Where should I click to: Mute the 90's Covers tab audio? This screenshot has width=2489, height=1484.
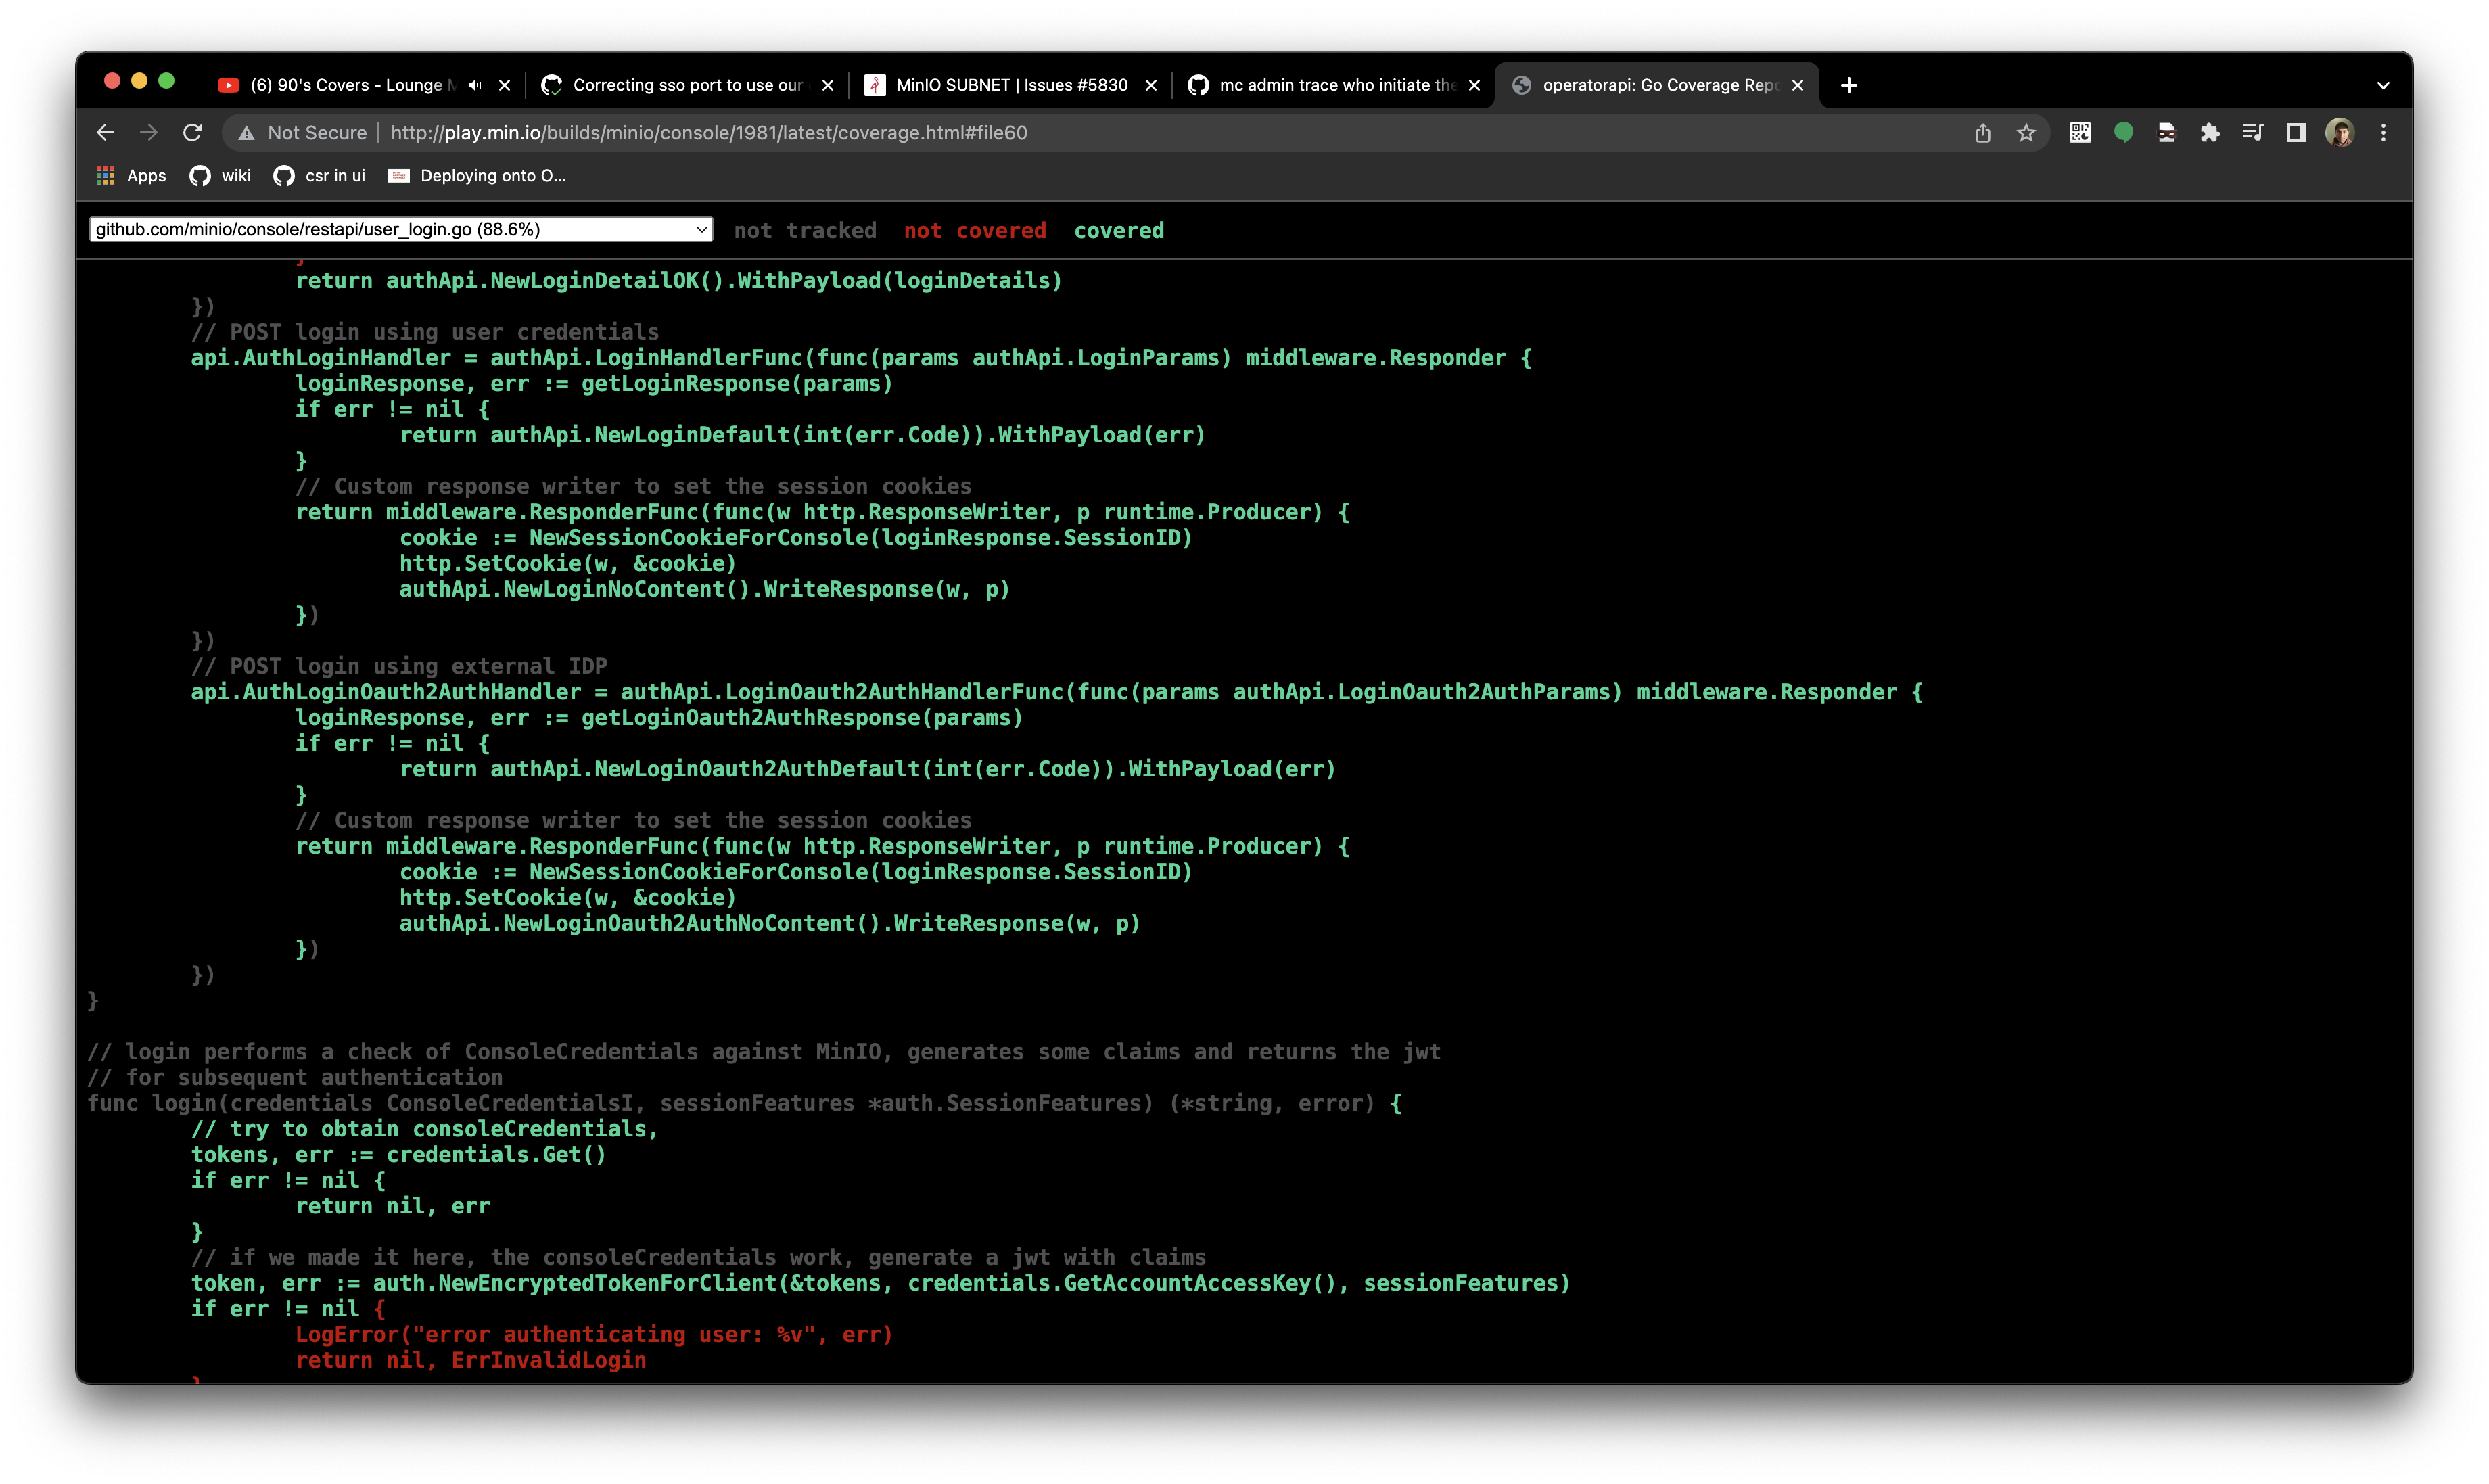(x=475, y=85)
